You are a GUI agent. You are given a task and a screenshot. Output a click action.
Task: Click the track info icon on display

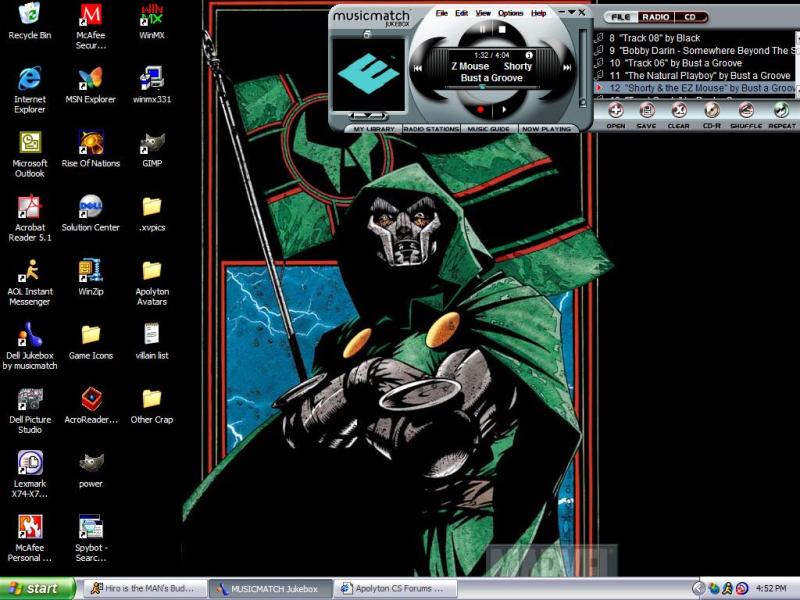pyautogui.click(x=529, y=55)
